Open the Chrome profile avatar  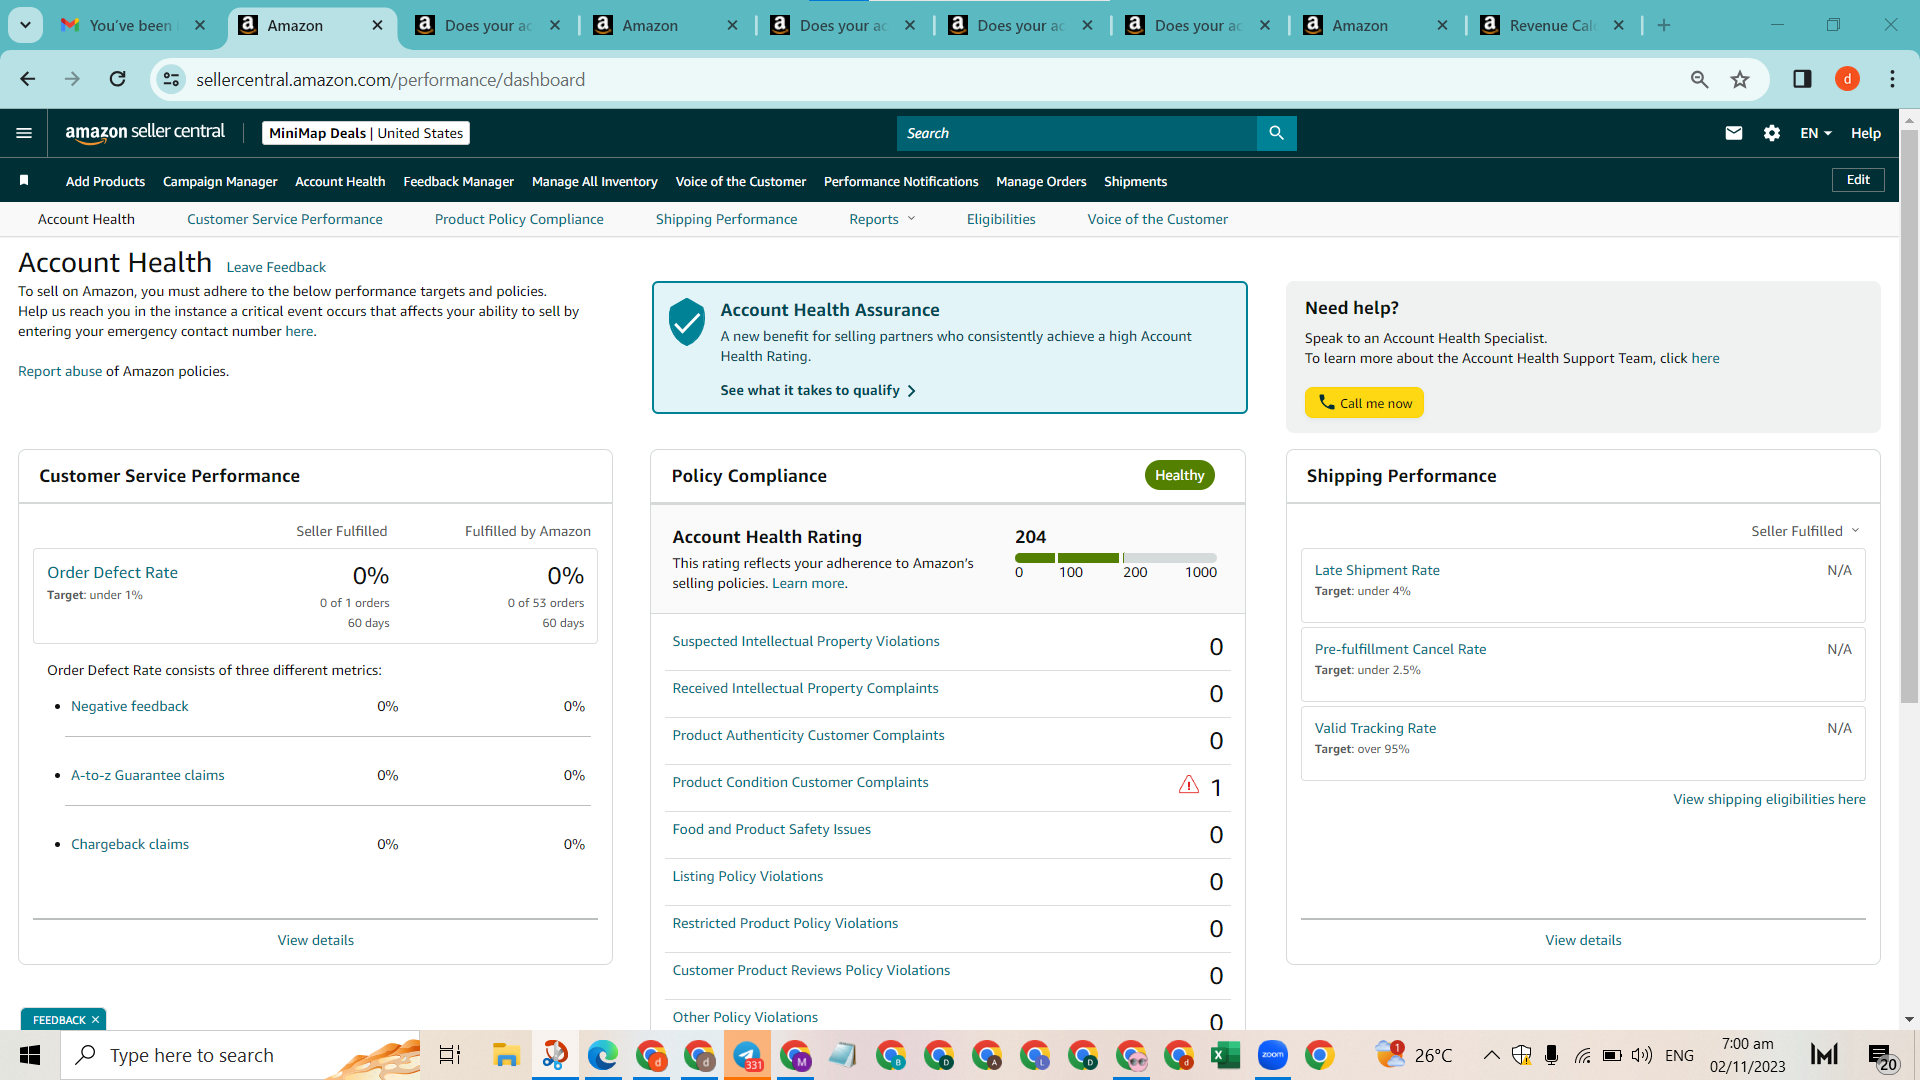(1847, 79)
